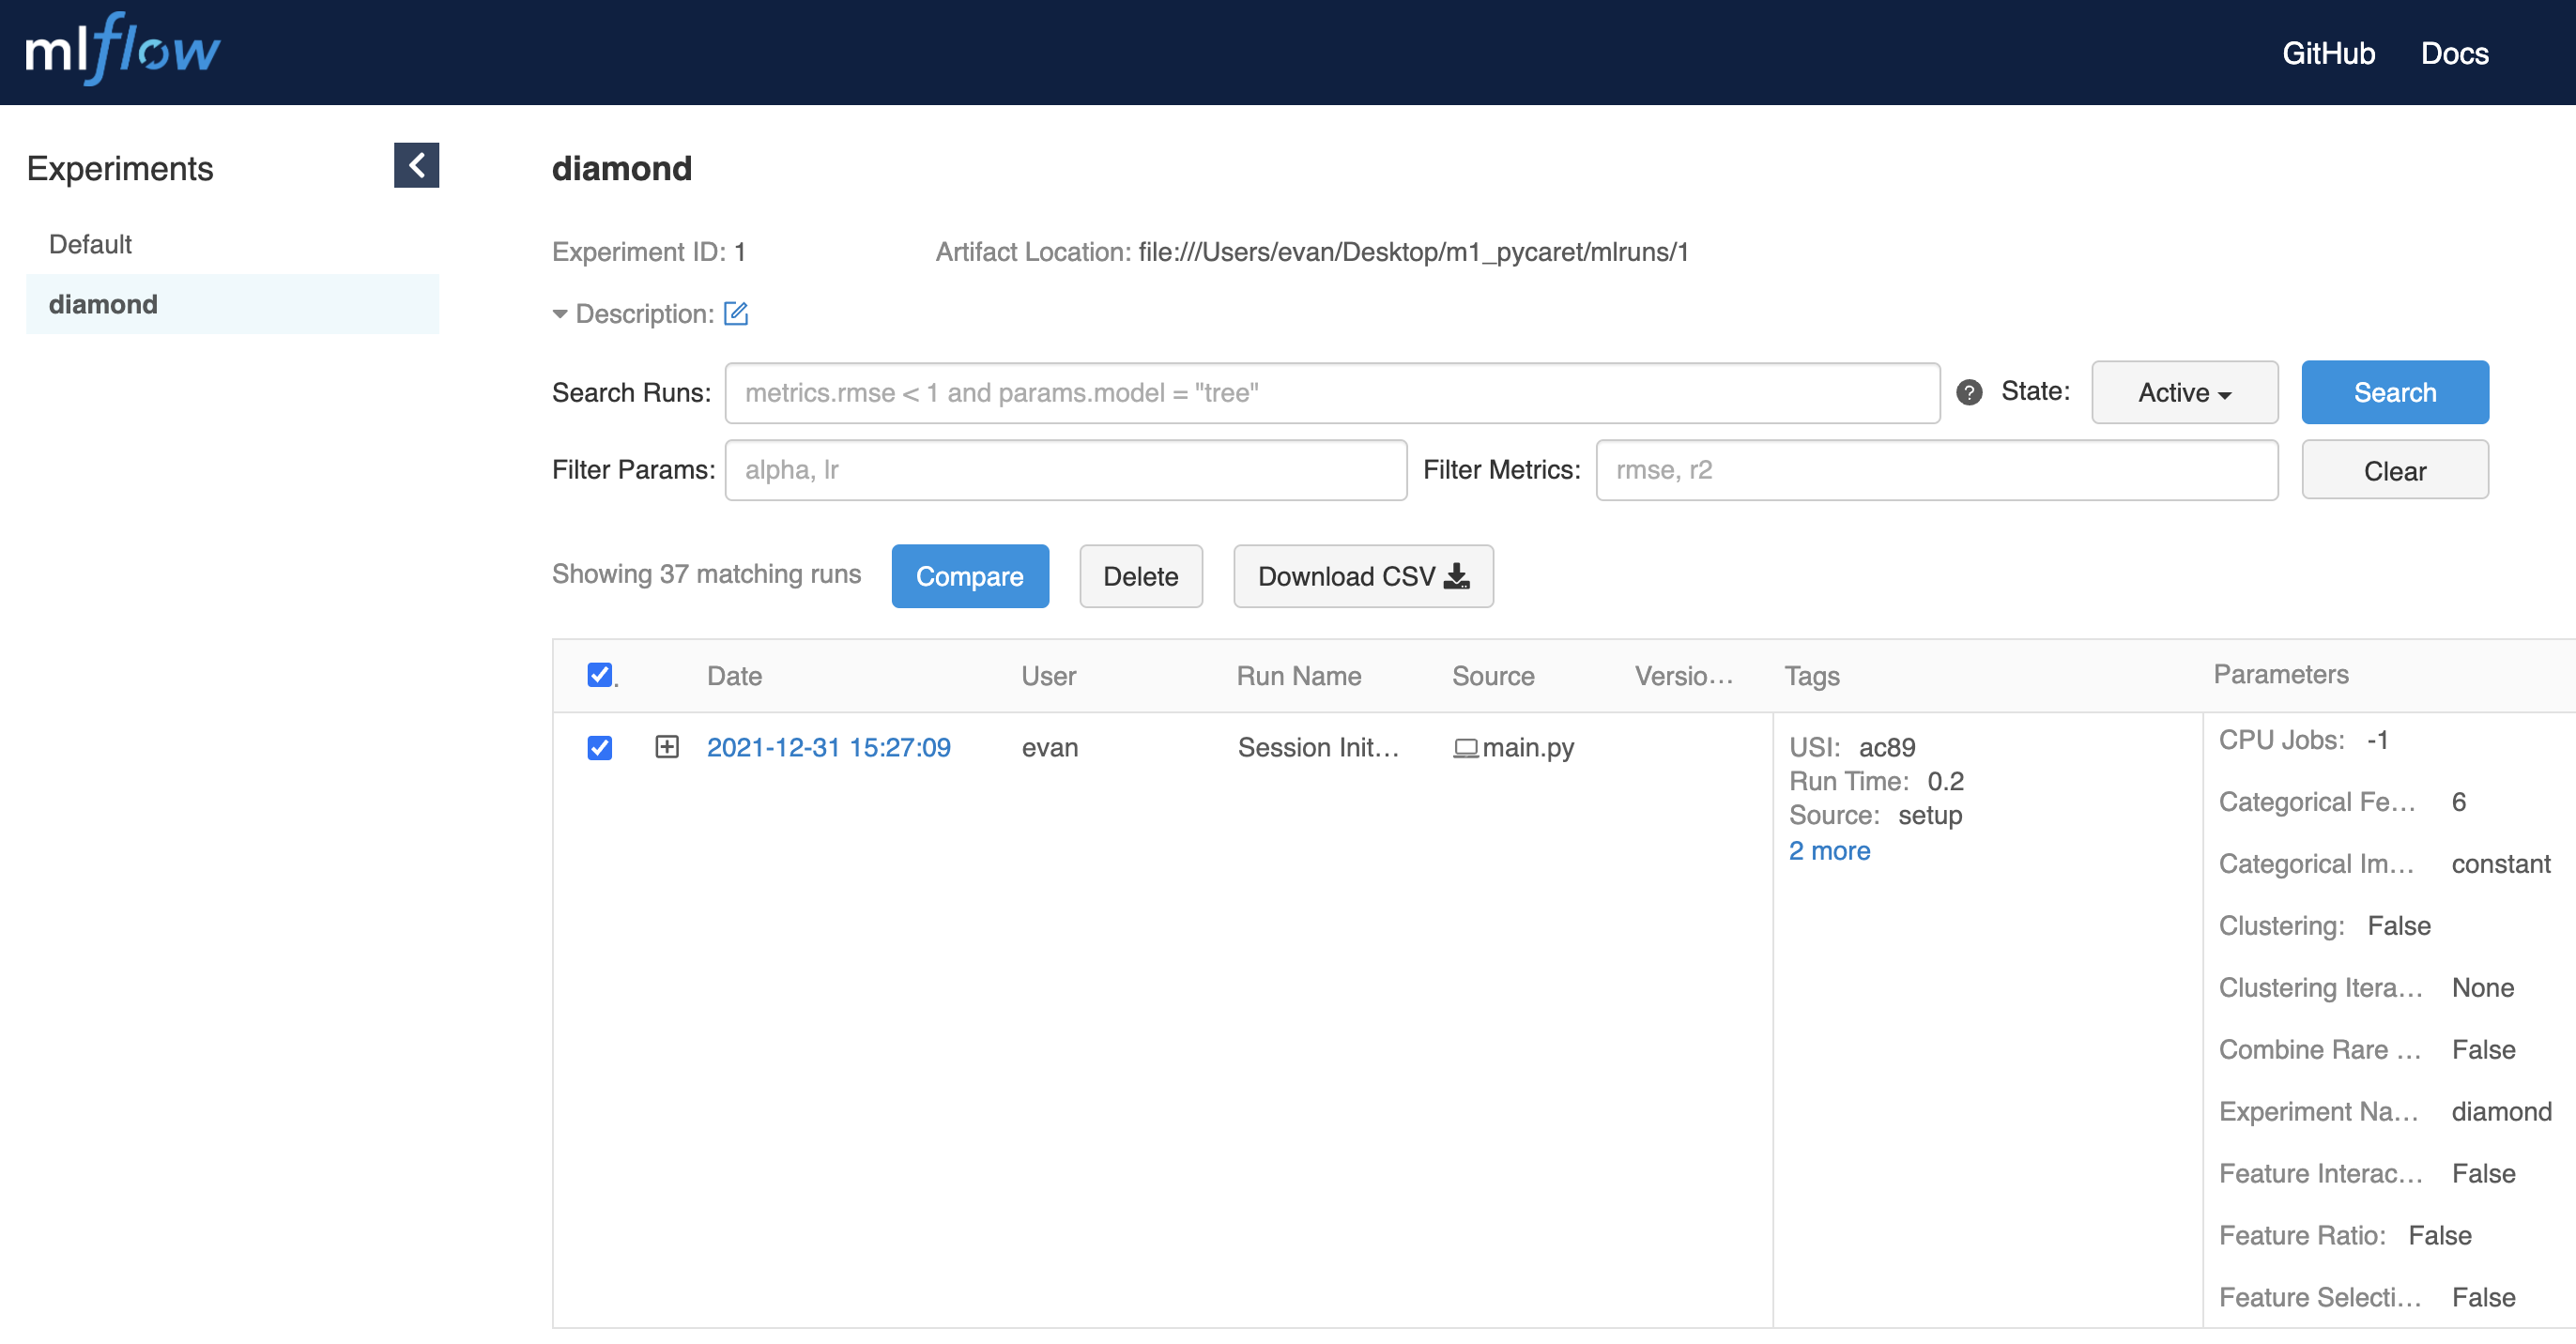This screenshot has height=1344, width=2576.
Task: Open the State dropdown set to Active
Action: 2184,392
